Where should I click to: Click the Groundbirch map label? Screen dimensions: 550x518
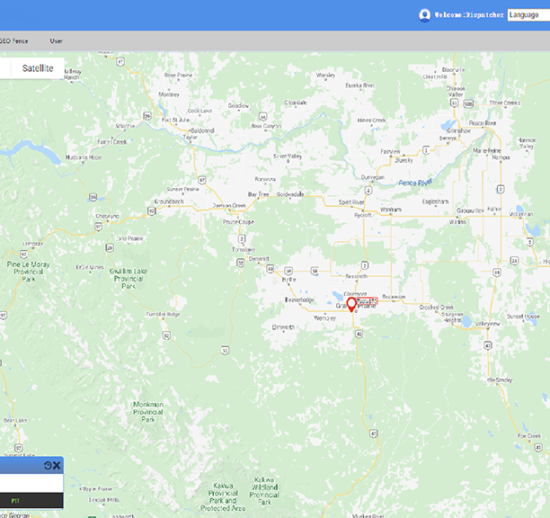point(169,202)
